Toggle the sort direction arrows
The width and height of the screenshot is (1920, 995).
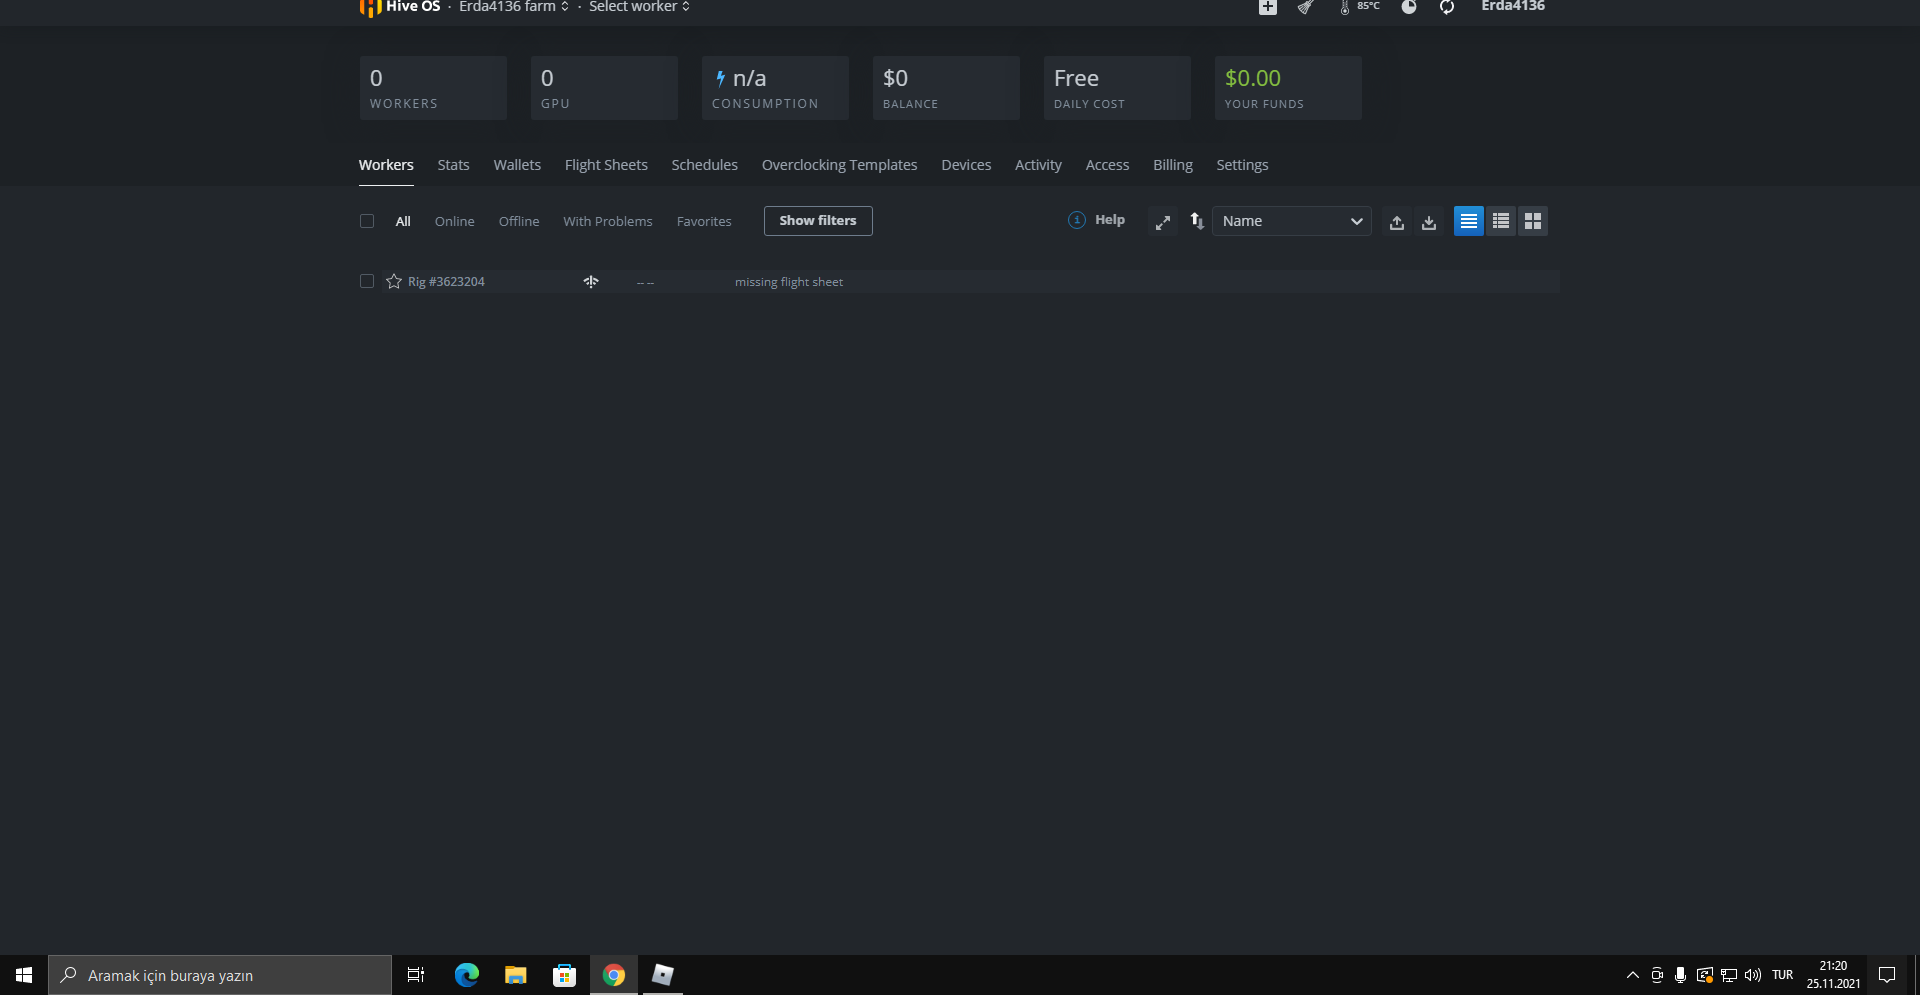point(1197,221)
